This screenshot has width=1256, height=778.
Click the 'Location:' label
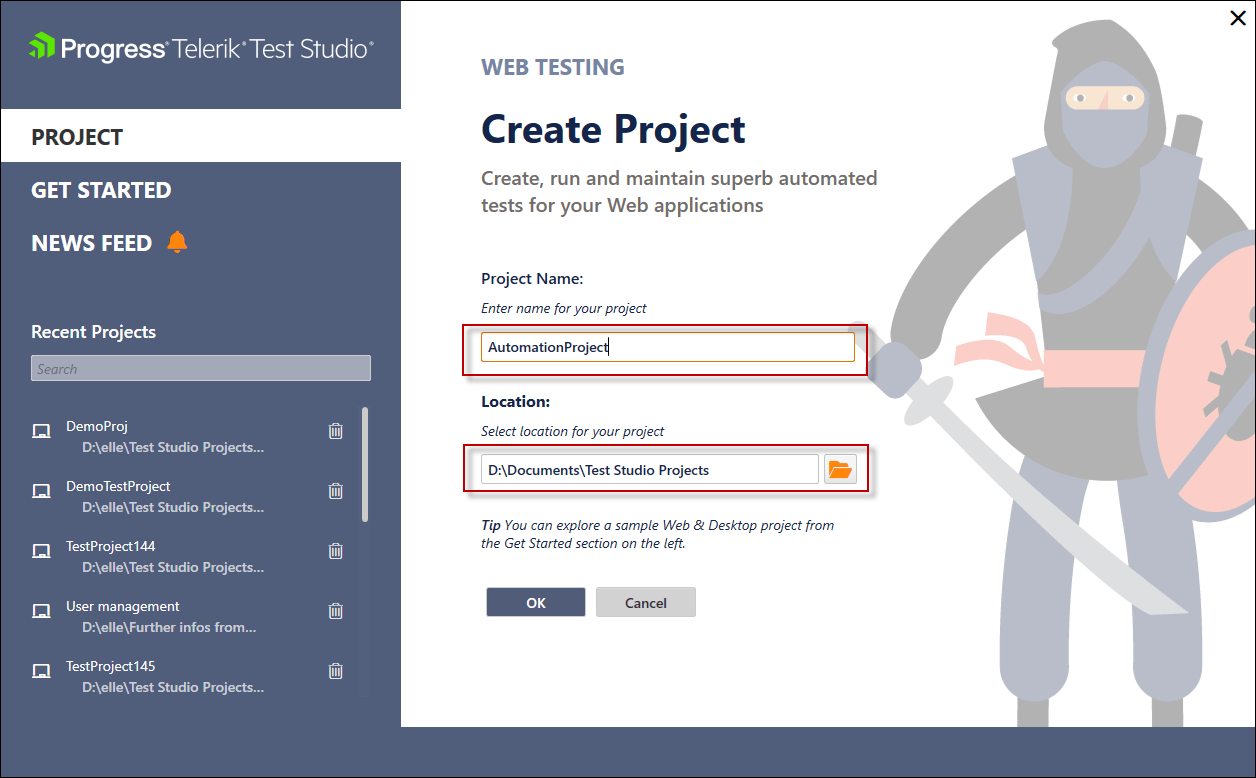[x=516, y=402]
